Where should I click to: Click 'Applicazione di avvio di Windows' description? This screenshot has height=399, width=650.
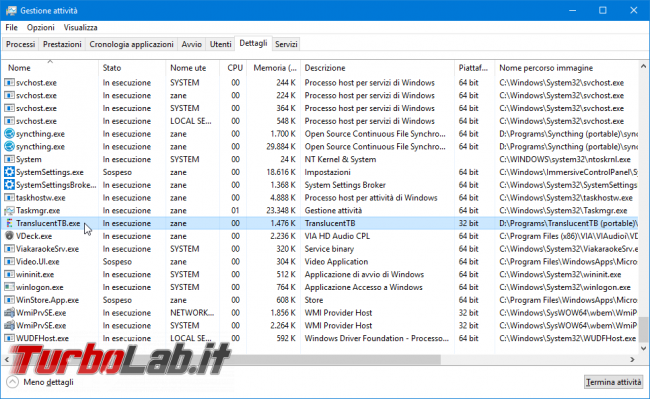[x=364, y=274]
